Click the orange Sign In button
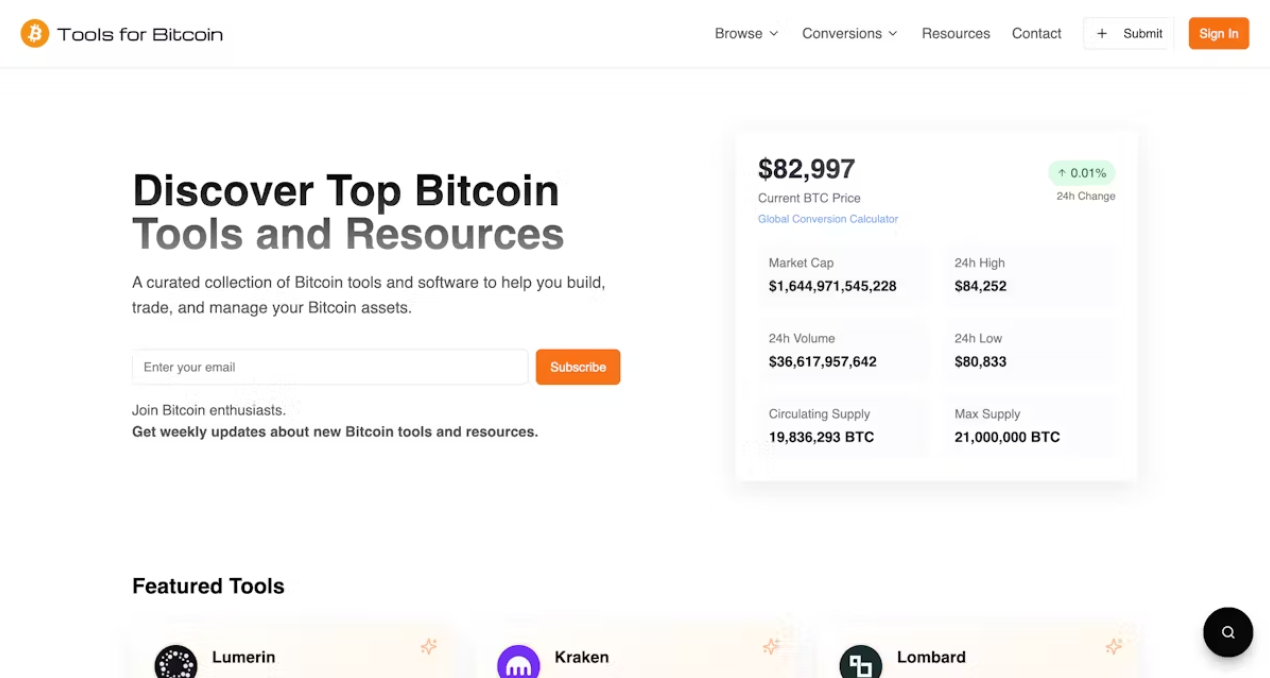This screenshot has width=1270, height=678. pyautogui.click(x=1218, y=33)
